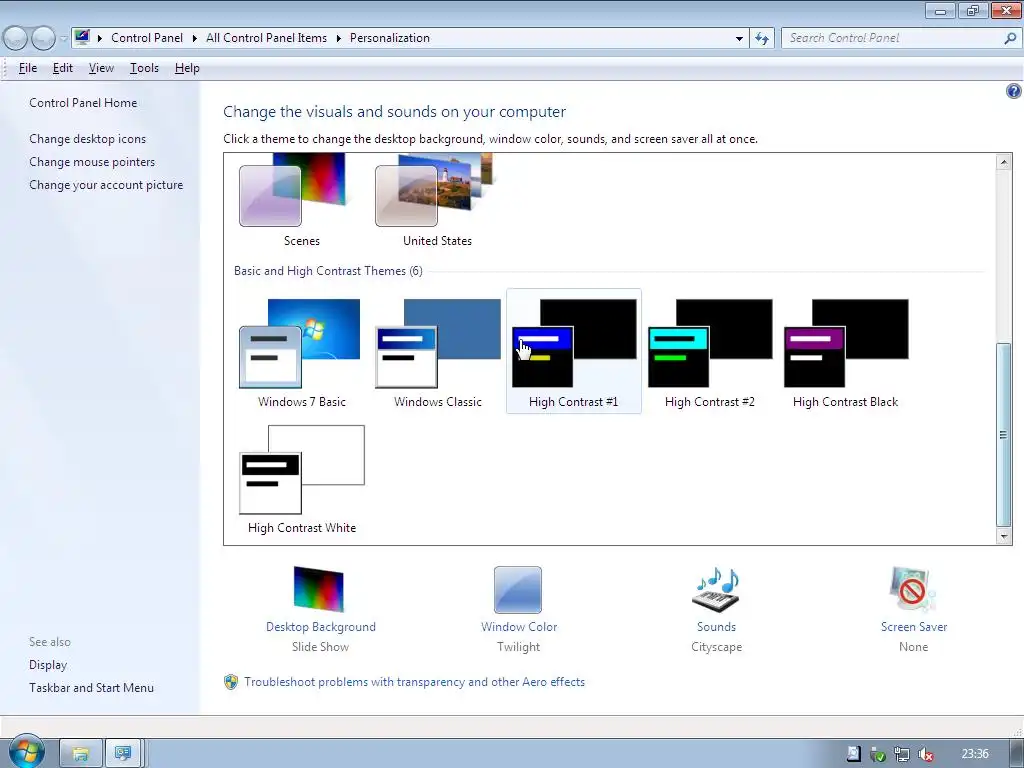
Task: Refresh the Personalization page
Action: coord(762,39)
